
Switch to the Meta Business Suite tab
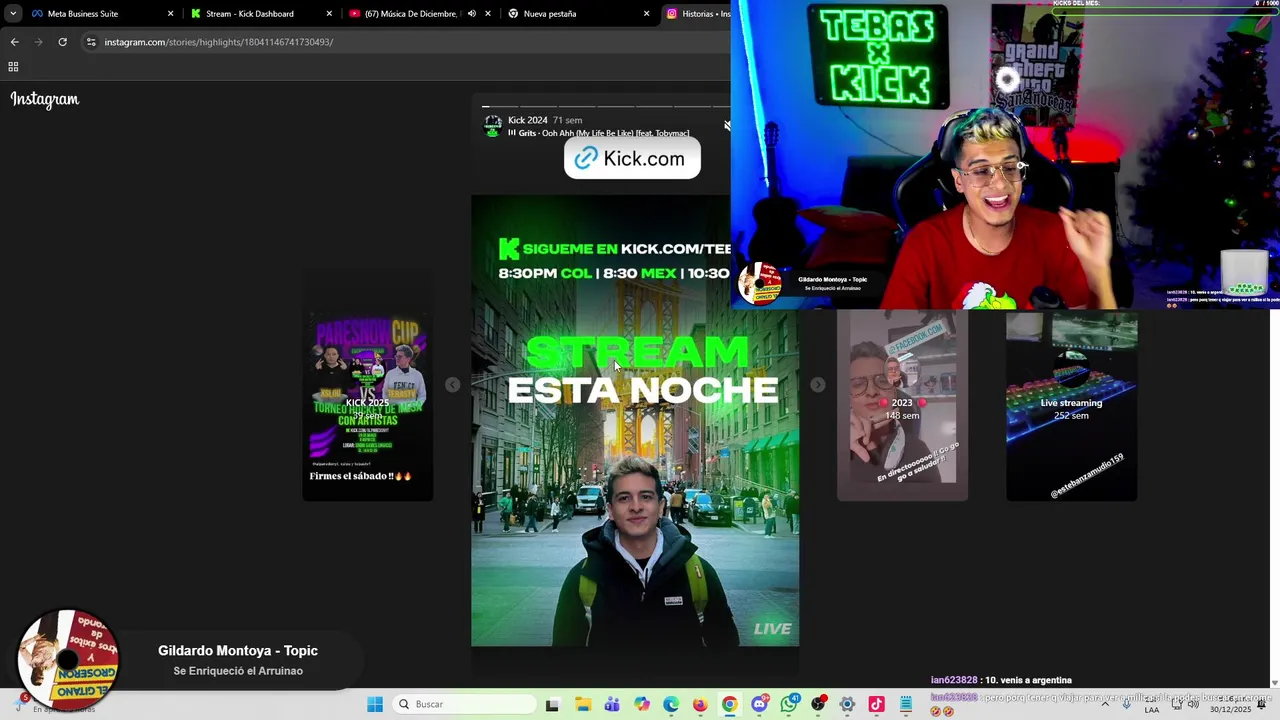click(x=102, y=14)
